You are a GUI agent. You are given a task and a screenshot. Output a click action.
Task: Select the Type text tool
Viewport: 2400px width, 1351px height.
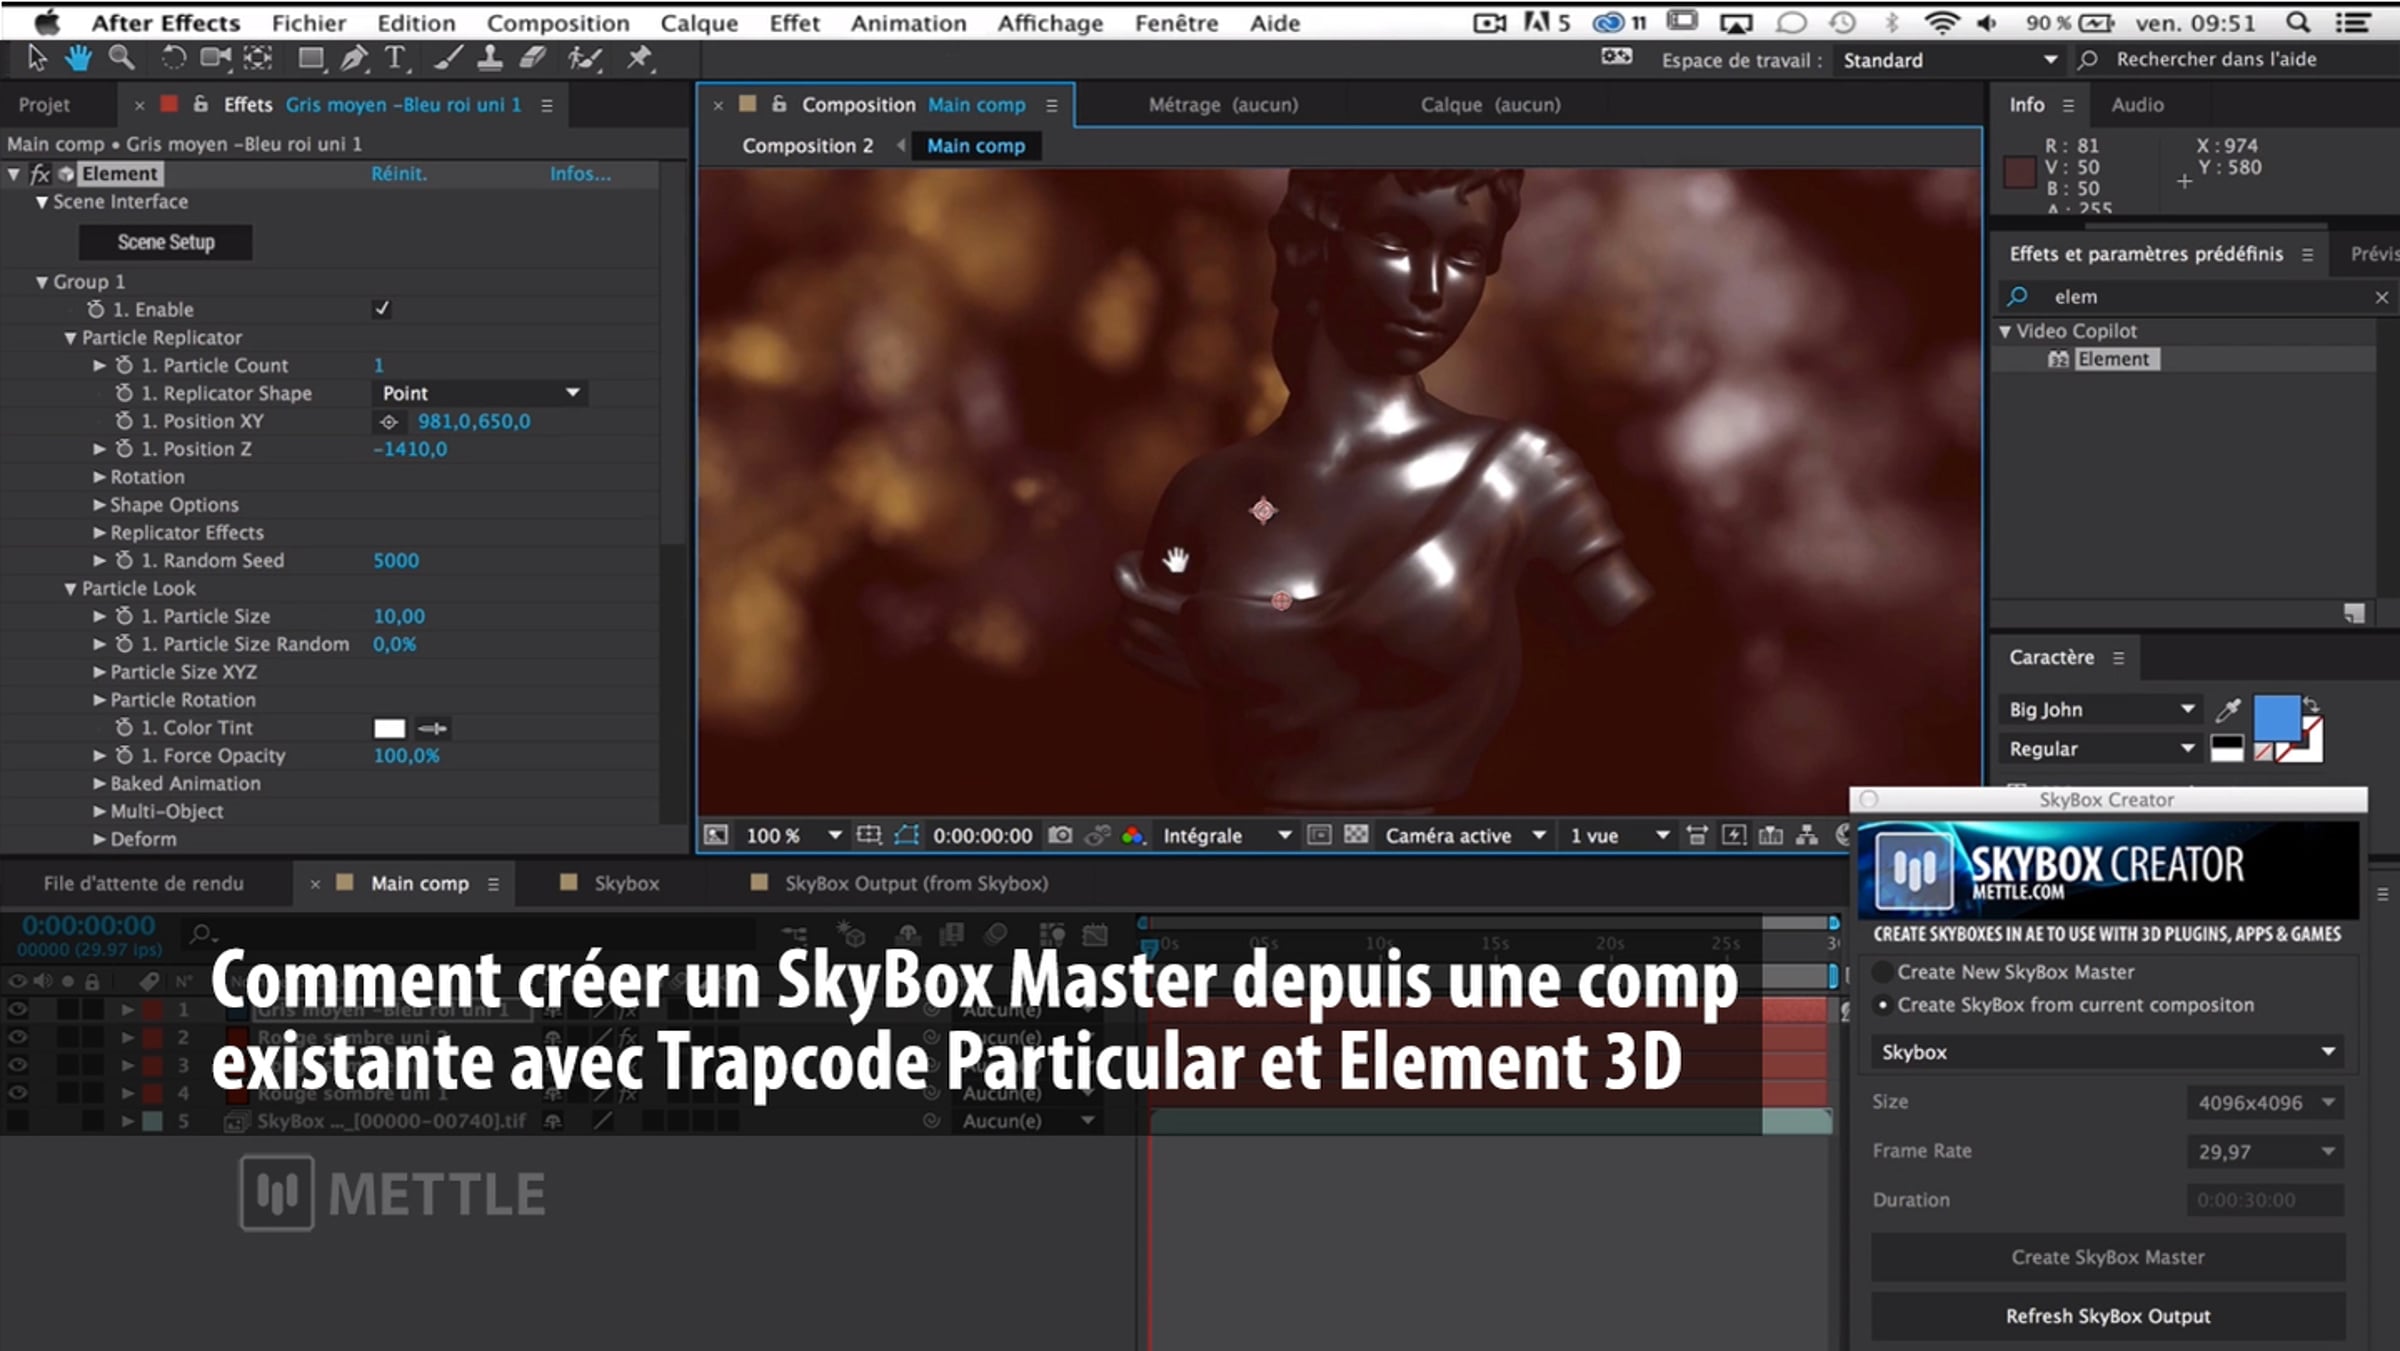(x=396, y=59)
